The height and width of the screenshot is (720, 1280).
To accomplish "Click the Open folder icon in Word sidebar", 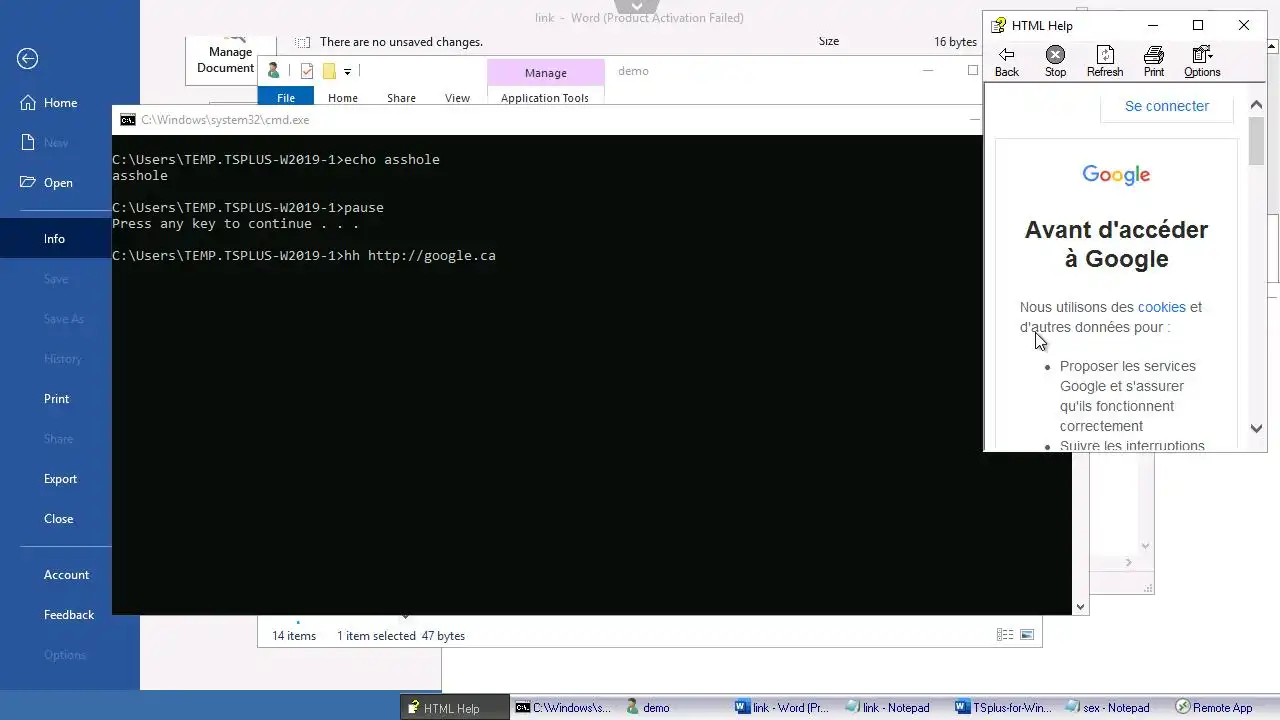I will click(28, 183).
